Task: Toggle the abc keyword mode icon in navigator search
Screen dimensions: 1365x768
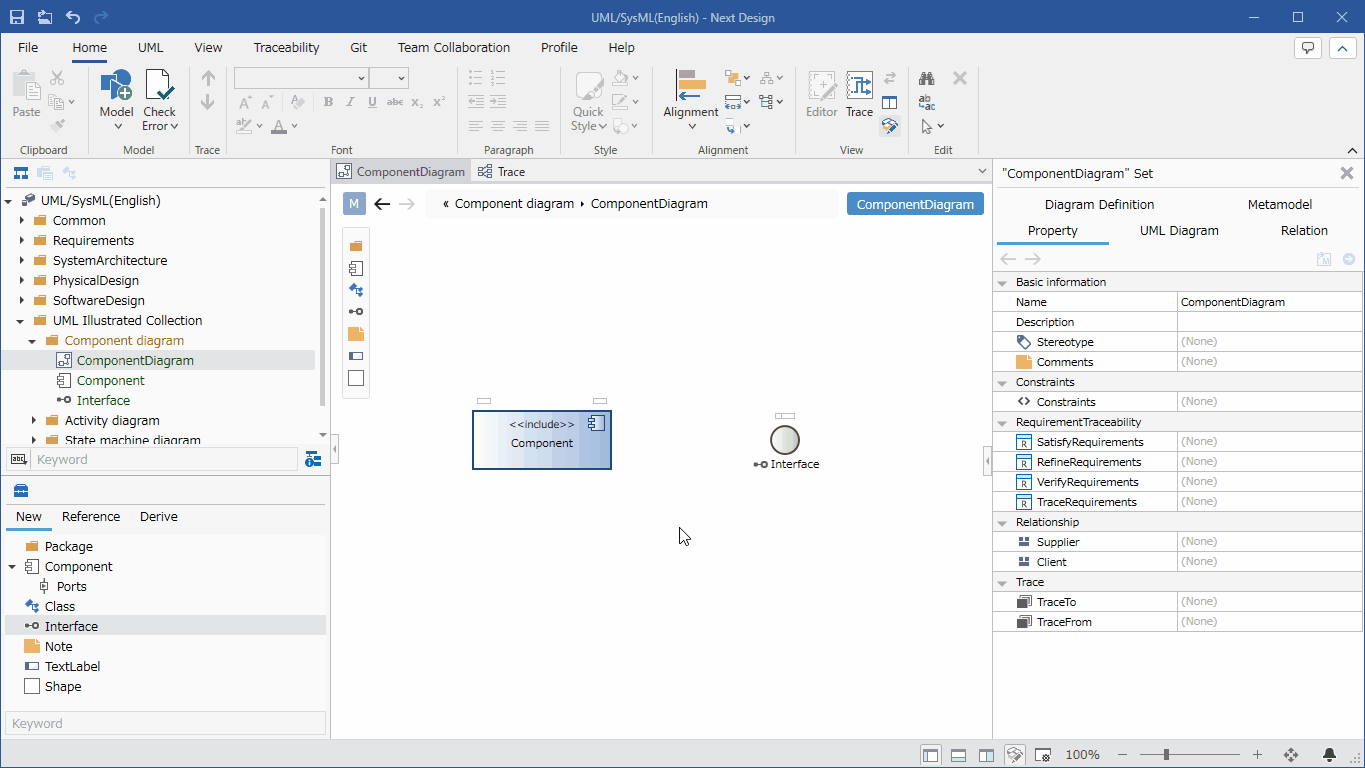Action: click(18, 460)
